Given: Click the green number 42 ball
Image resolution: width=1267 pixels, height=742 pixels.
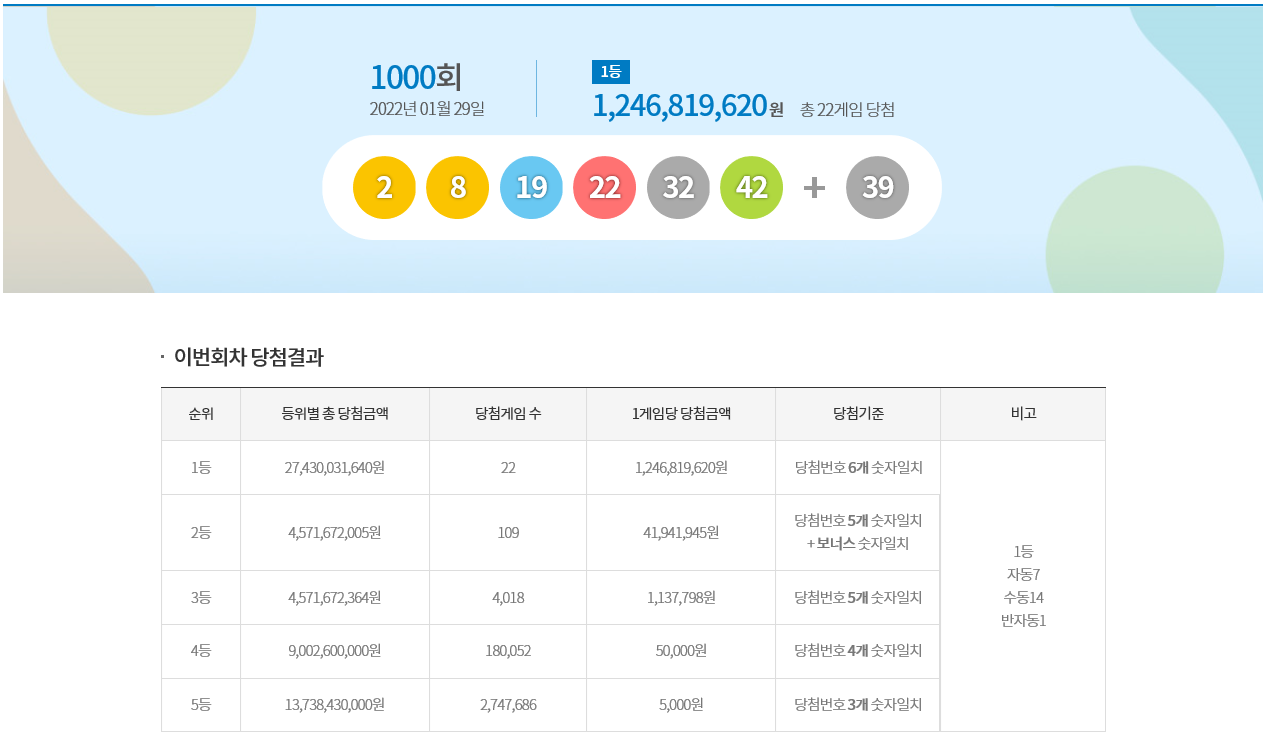Looking at the screenshot, I should pos(751,187).
